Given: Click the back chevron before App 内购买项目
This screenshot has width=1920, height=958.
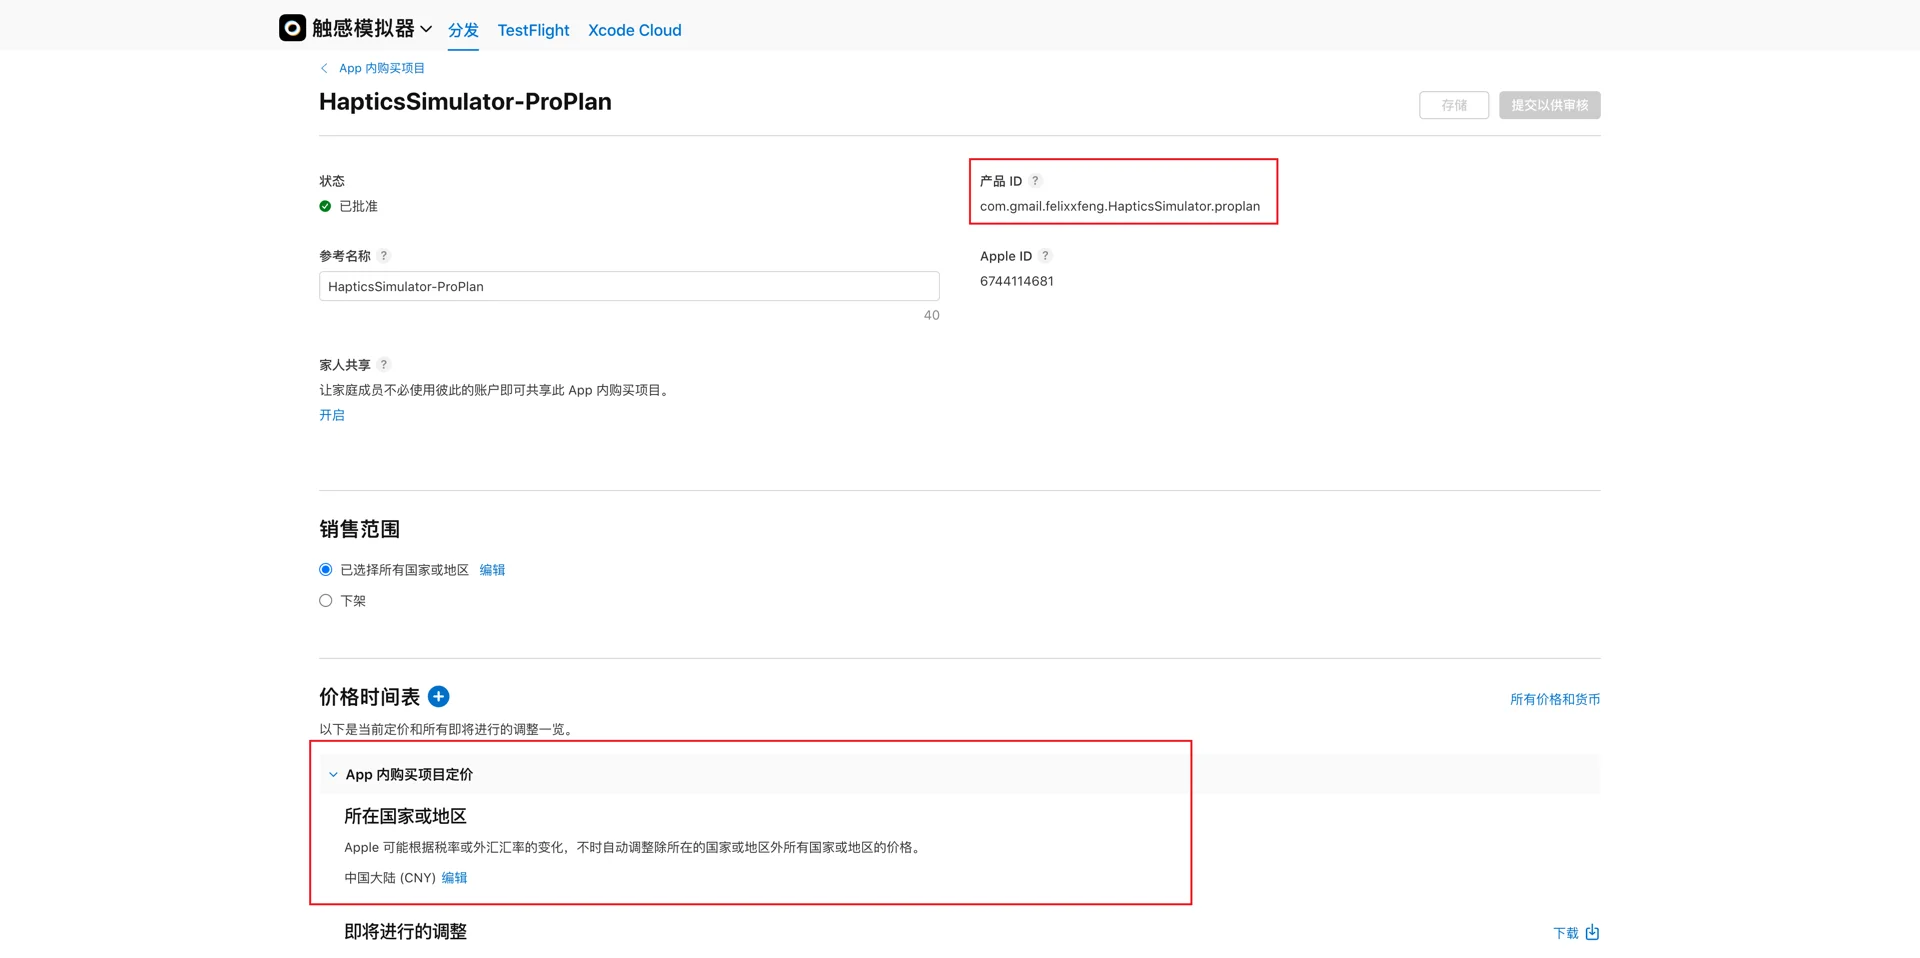Looking at the screenshot, I should point(324,68).
